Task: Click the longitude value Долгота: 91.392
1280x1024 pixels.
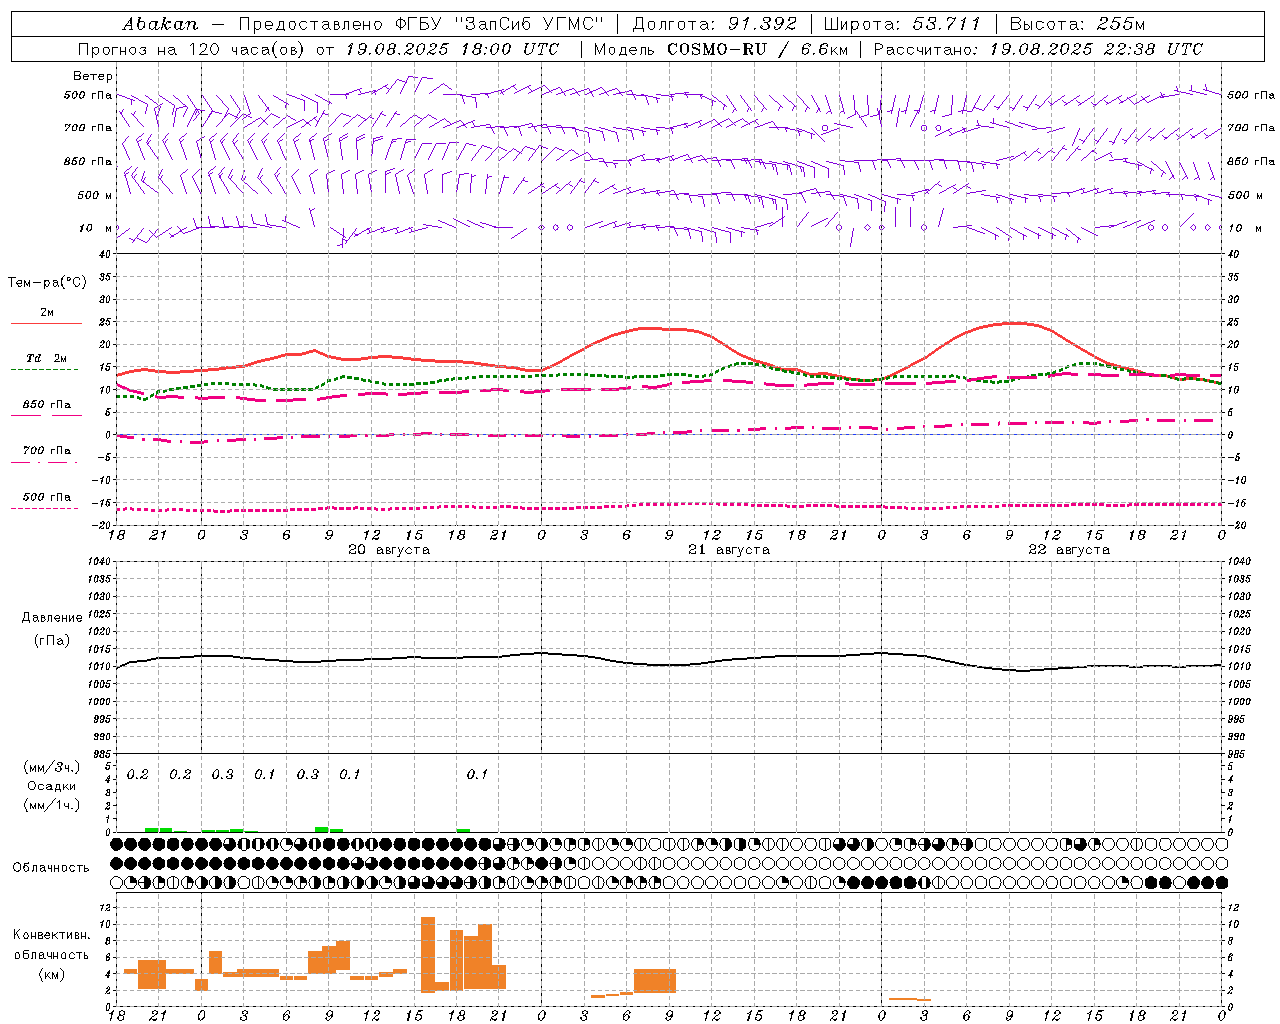Action: (715, 24)
